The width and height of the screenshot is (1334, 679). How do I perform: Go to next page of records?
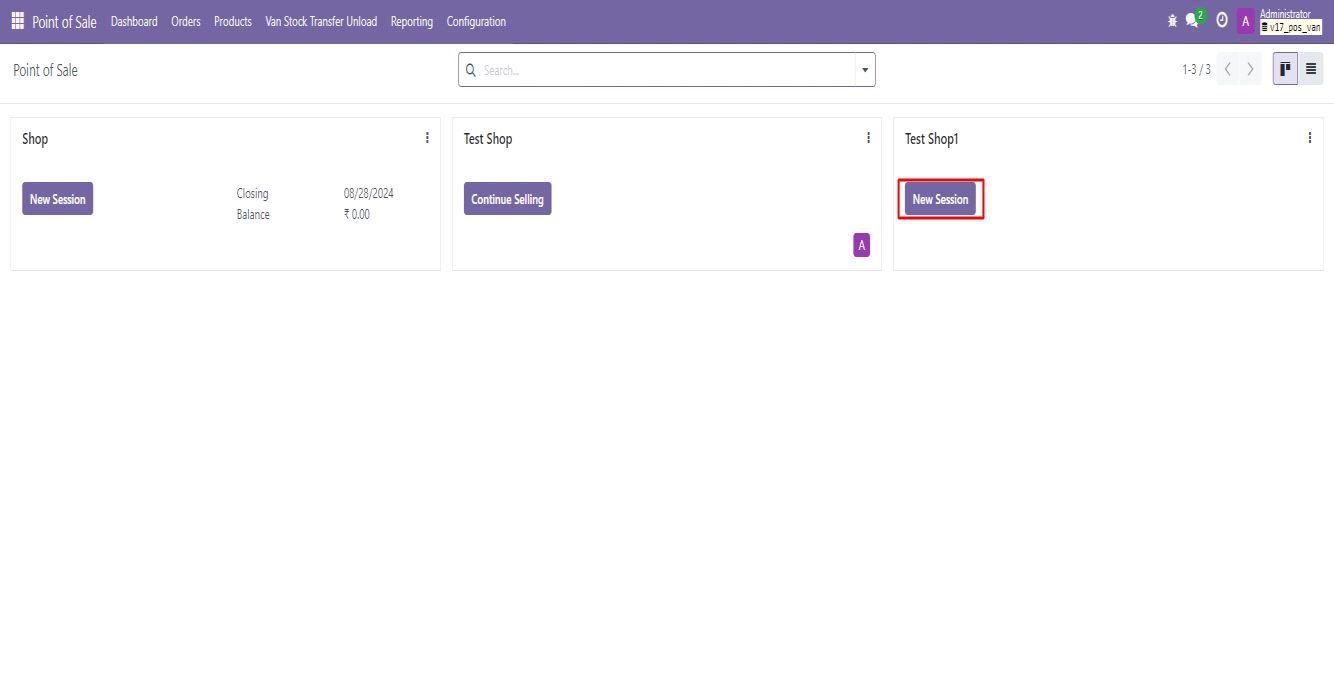tap(1250, 69)
